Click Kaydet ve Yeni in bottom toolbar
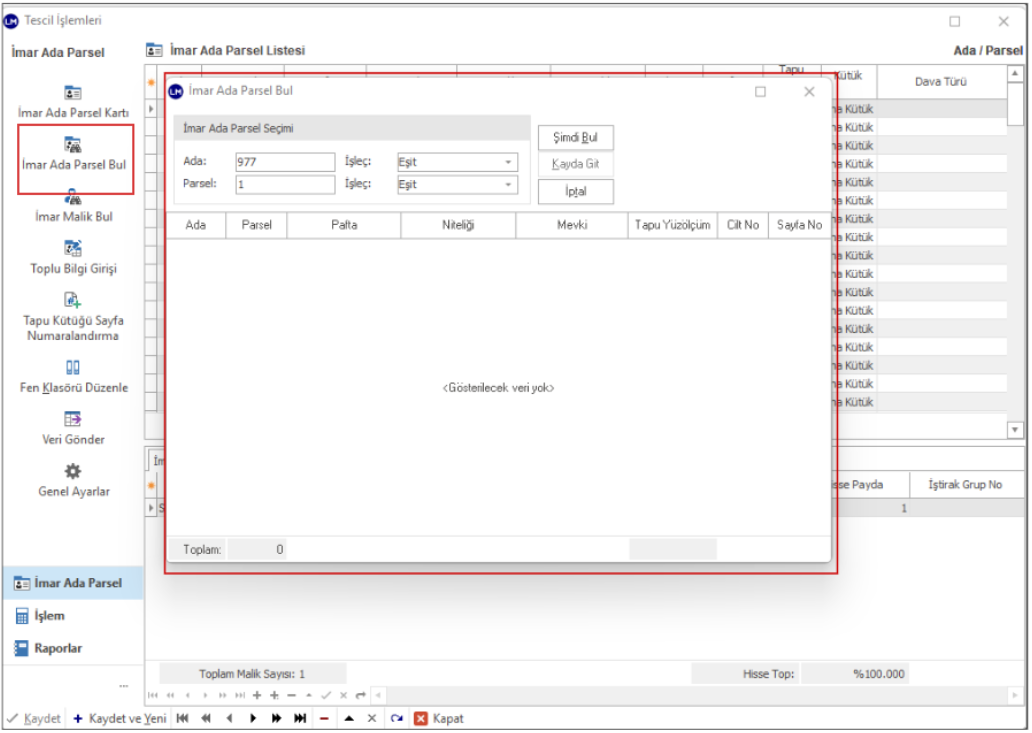This screenshot has width=1032, height=733. [x=120, y=718]
